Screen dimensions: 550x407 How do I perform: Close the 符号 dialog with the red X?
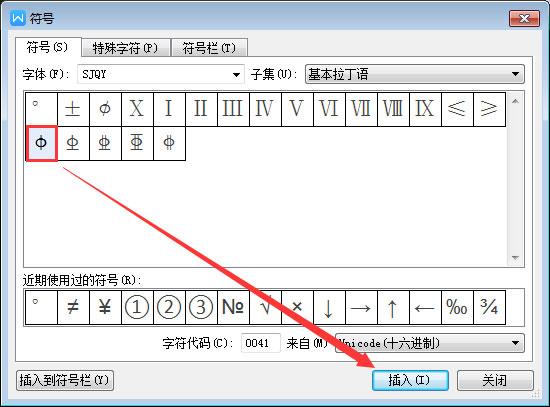524,18
